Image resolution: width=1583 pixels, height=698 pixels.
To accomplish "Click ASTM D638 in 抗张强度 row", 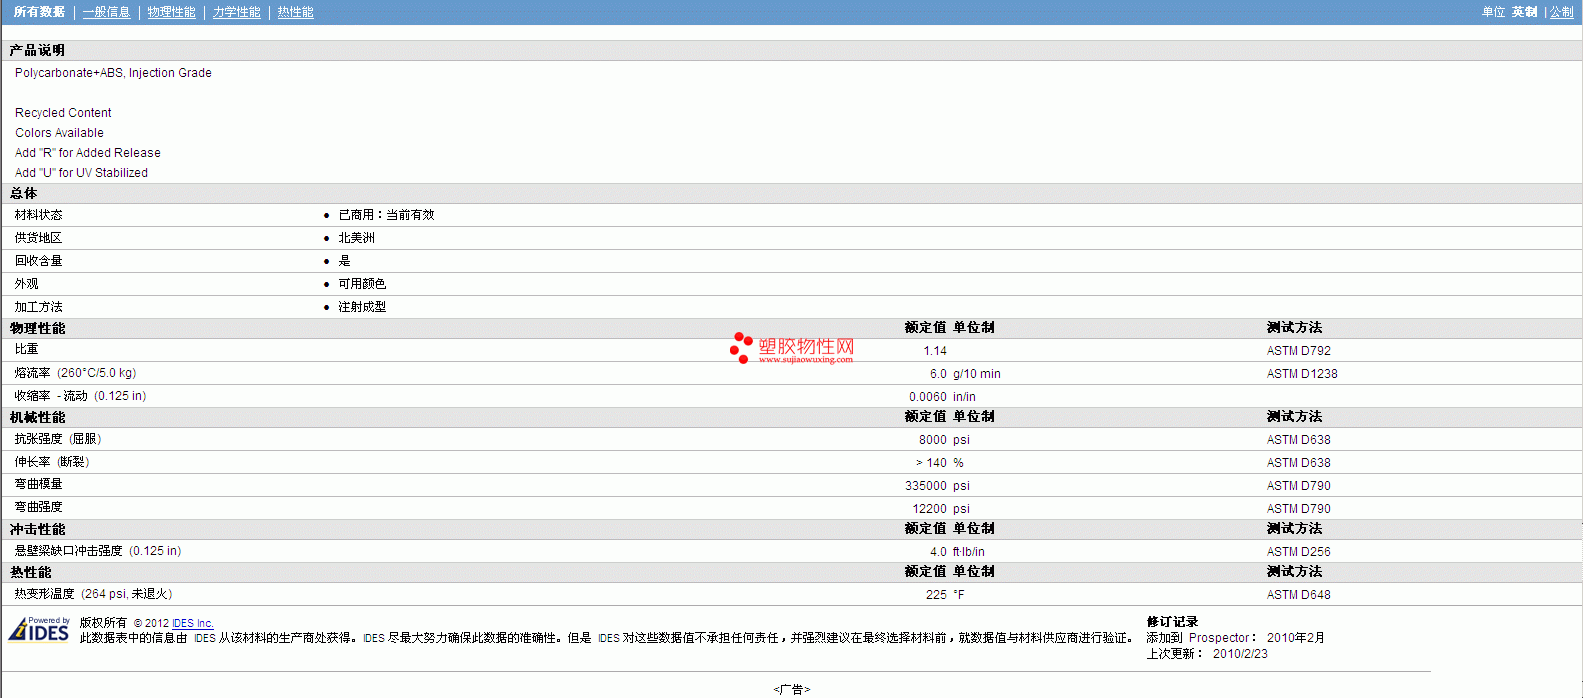I will click(1298, 440).
